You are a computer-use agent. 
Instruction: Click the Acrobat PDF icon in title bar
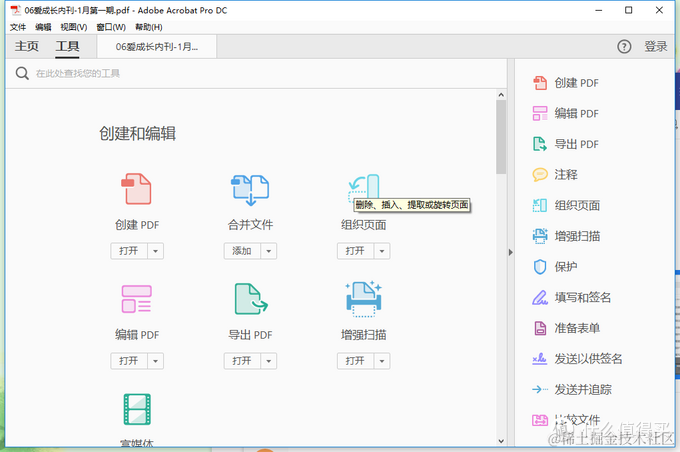16,10
